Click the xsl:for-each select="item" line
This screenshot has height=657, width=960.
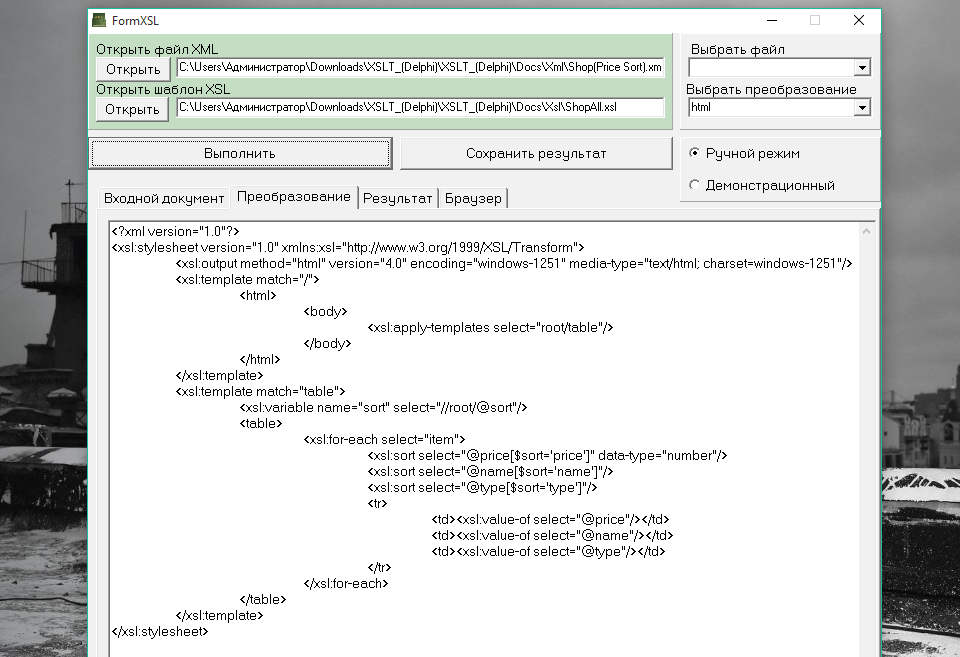click(x=384, y=440)
